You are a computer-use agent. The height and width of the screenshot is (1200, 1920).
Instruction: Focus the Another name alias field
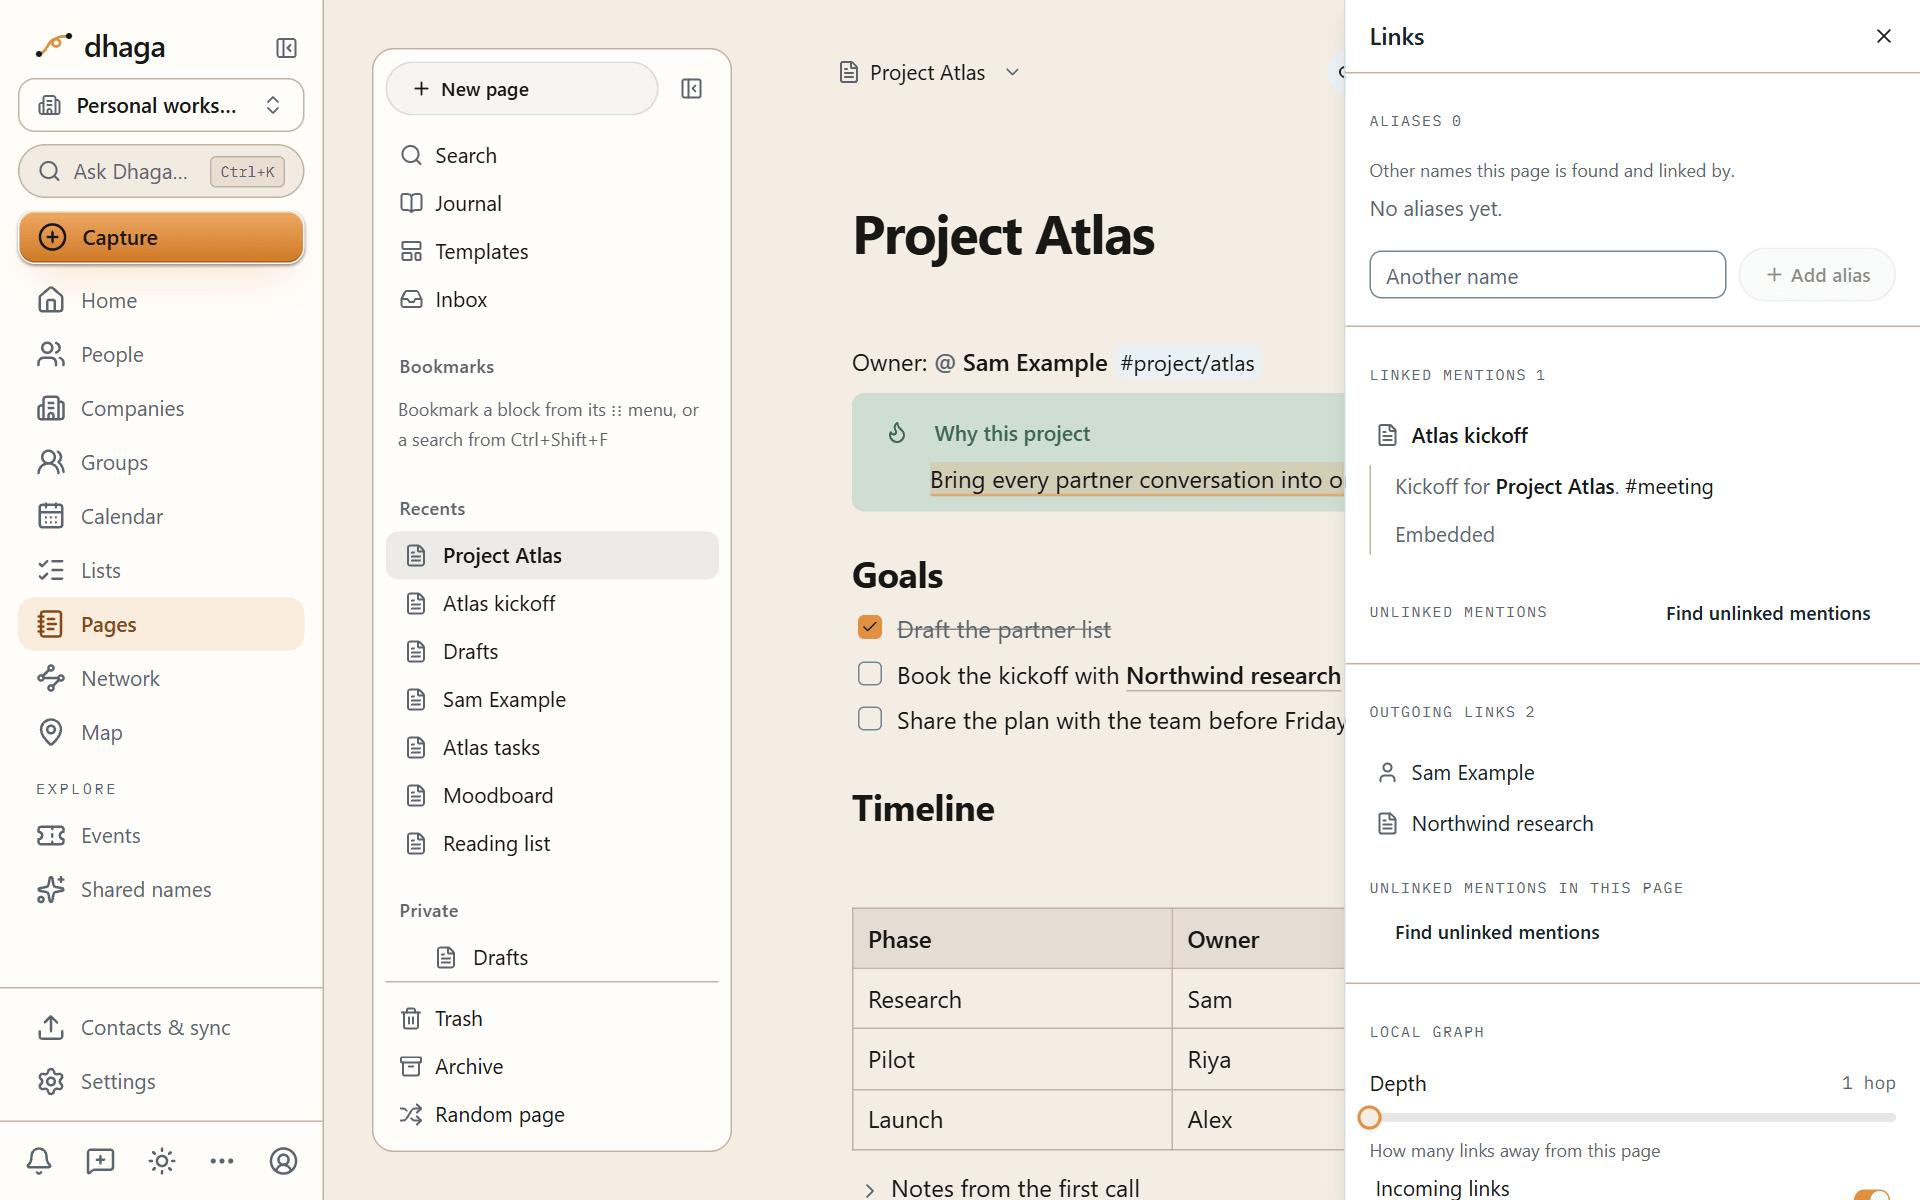(1547, 275)
